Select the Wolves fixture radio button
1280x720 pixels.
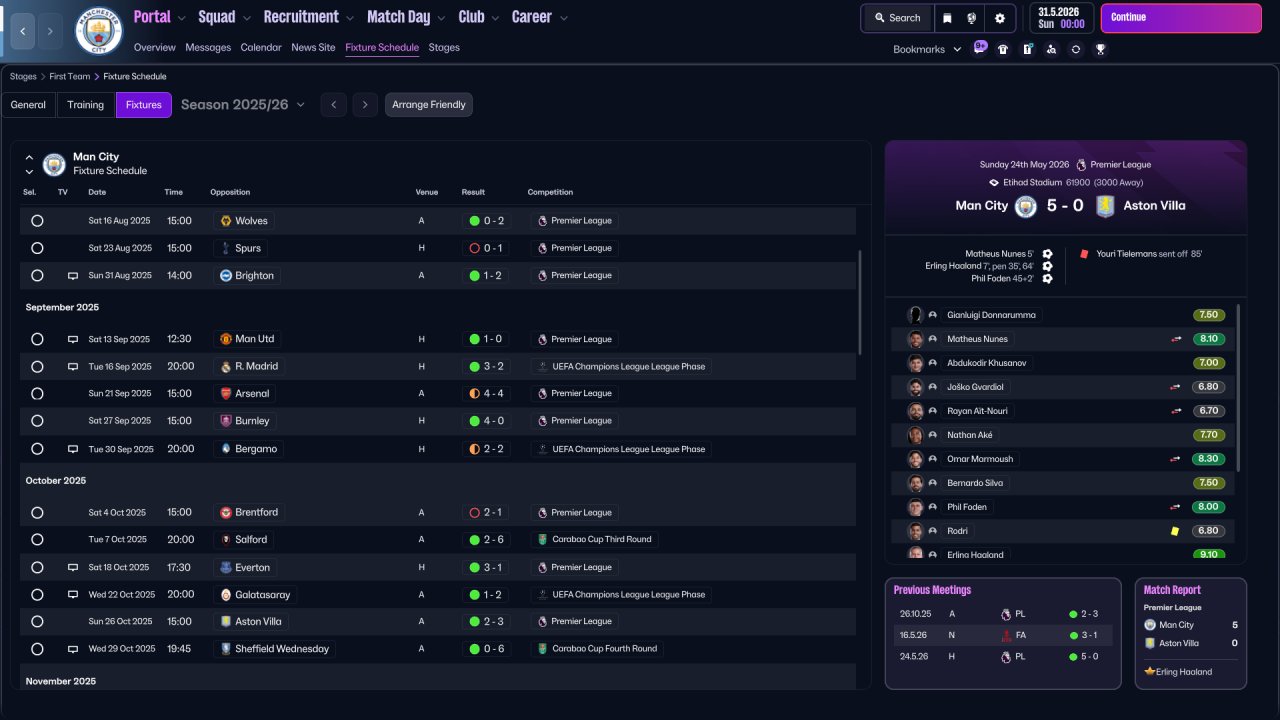[x=37, y=221]
